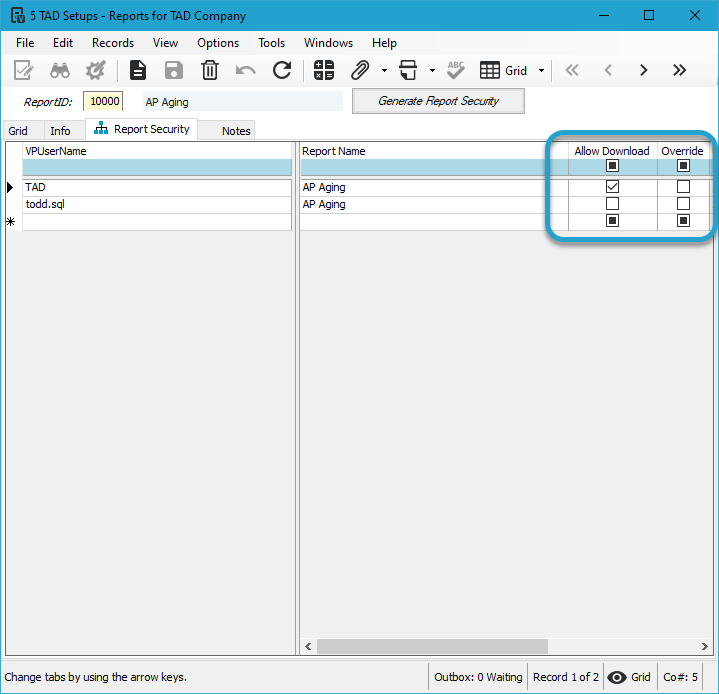Open the Tools menu
Screen dimensions: 719x694
click(x=271, y=43)
